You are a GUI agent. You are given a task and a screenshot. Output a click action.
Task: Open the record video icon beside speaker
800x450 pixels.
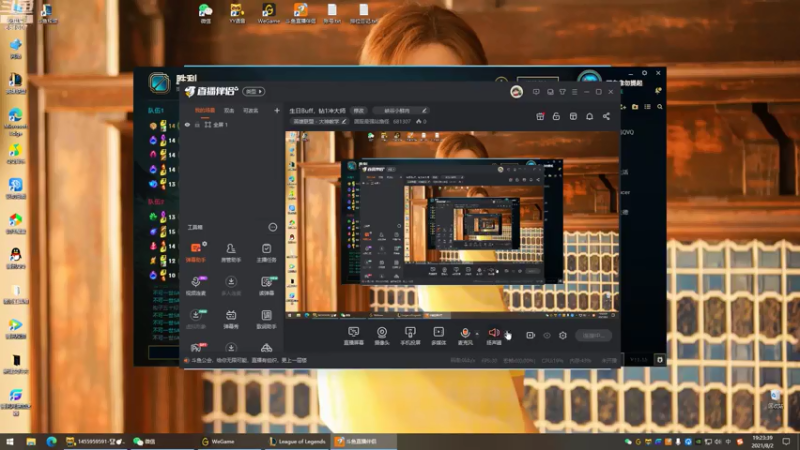[x=531, y=335]
